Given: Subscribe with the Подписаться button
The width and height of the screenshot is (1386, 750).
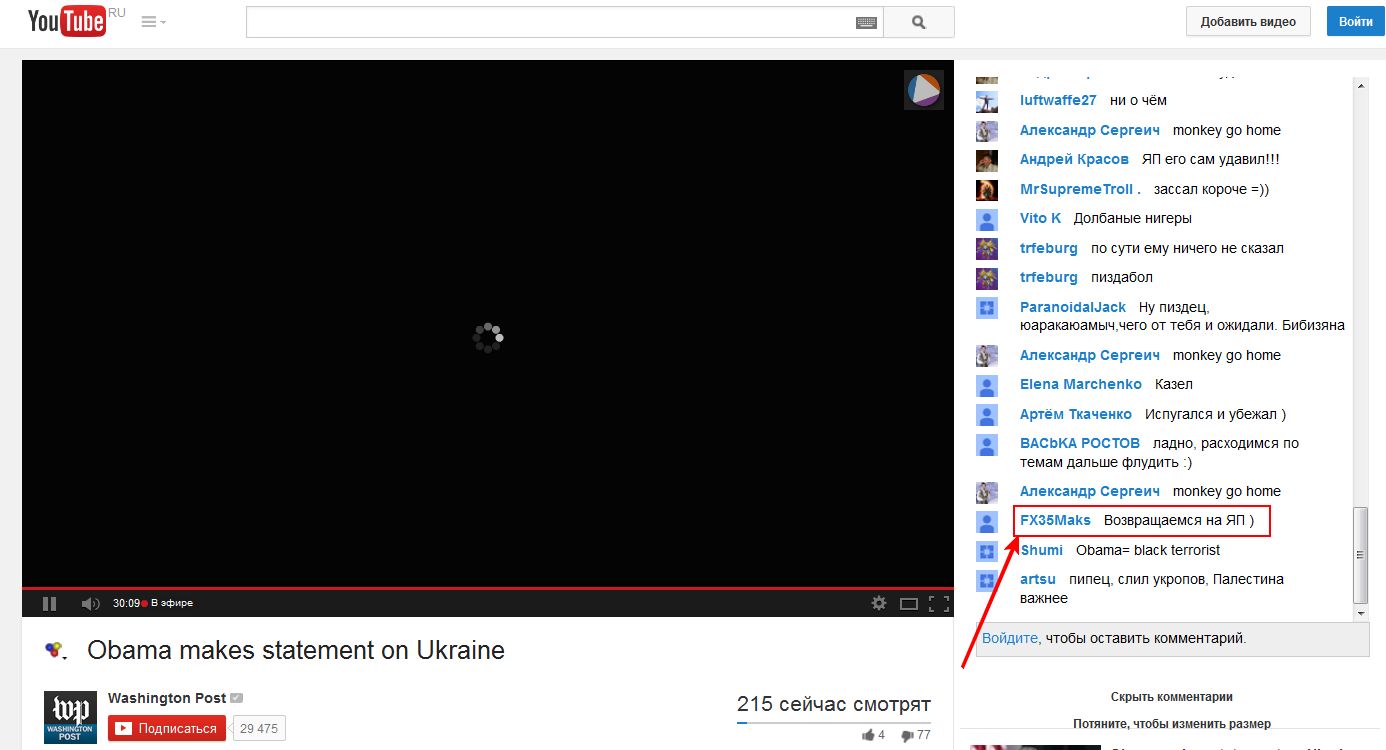Looking at the screenshot, I should point(168,728).
